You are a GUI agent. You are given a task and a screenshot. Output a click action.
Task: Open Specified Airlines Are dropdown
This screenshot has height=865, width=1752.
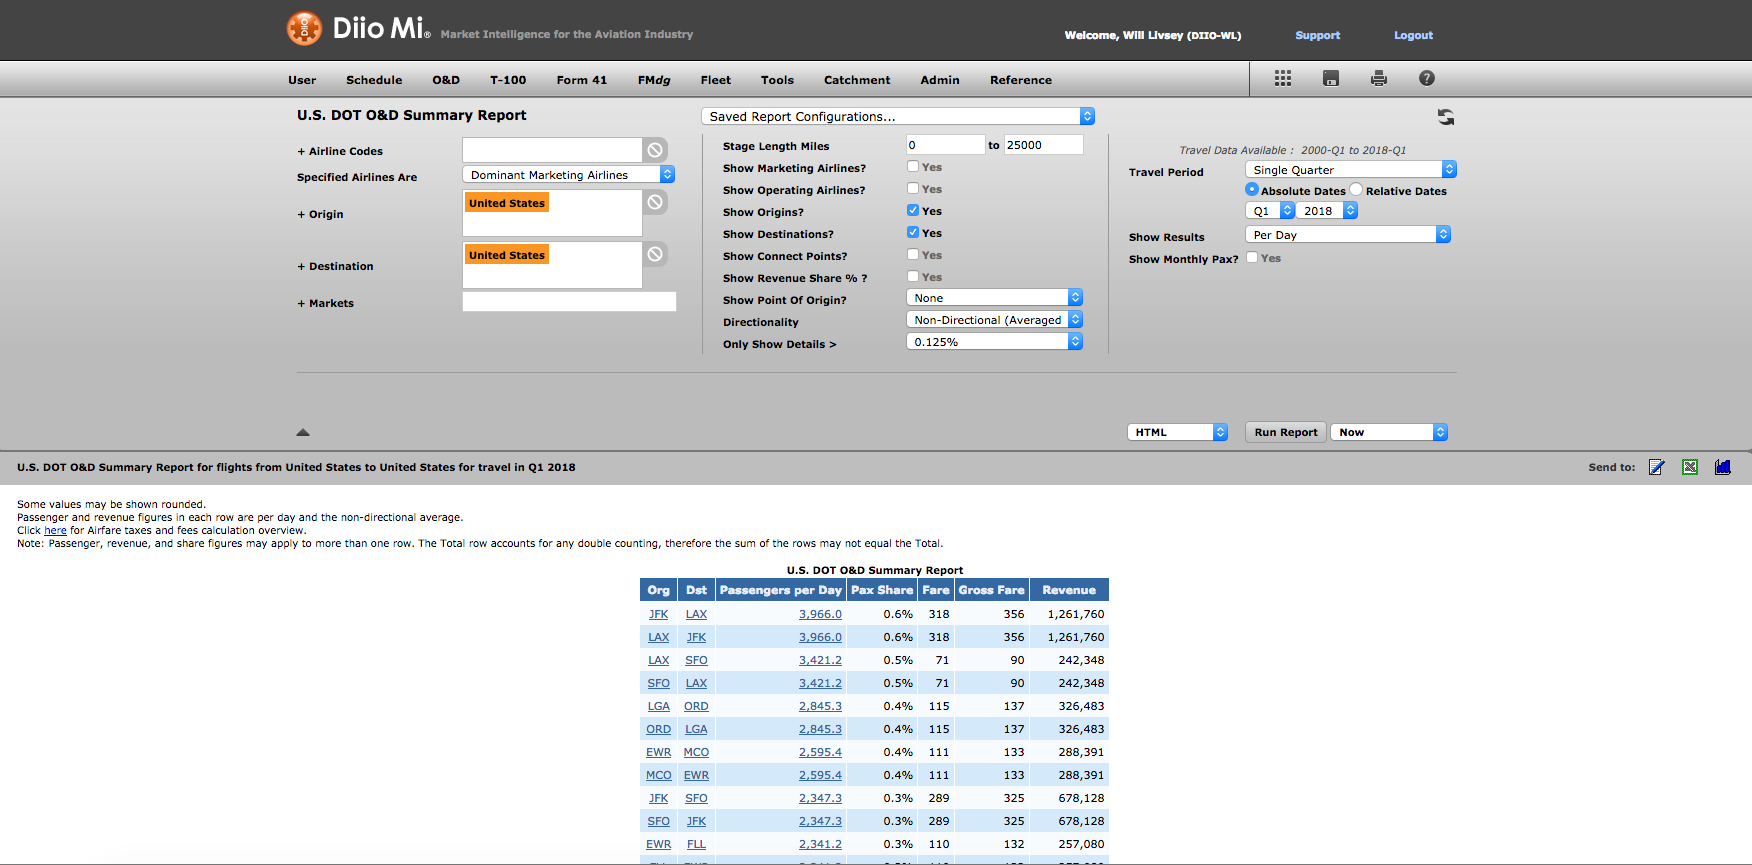click(x=569, y=175)
